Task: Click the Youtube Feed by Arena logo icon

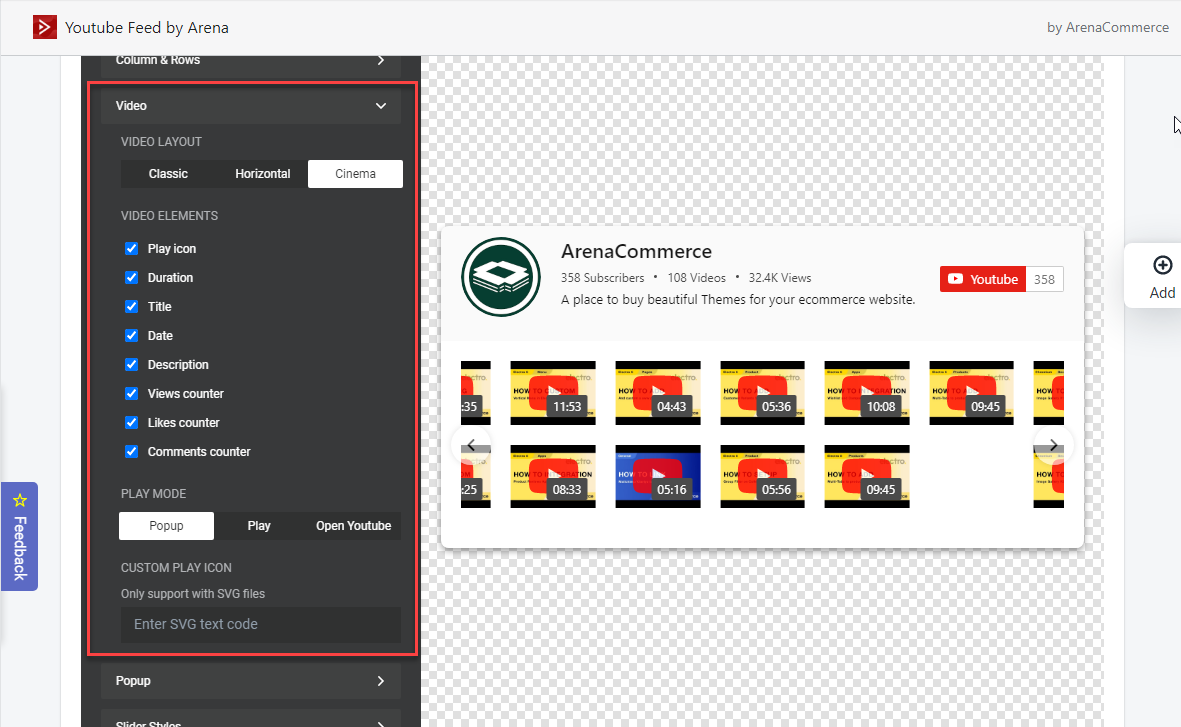Action: pos(44,27)
